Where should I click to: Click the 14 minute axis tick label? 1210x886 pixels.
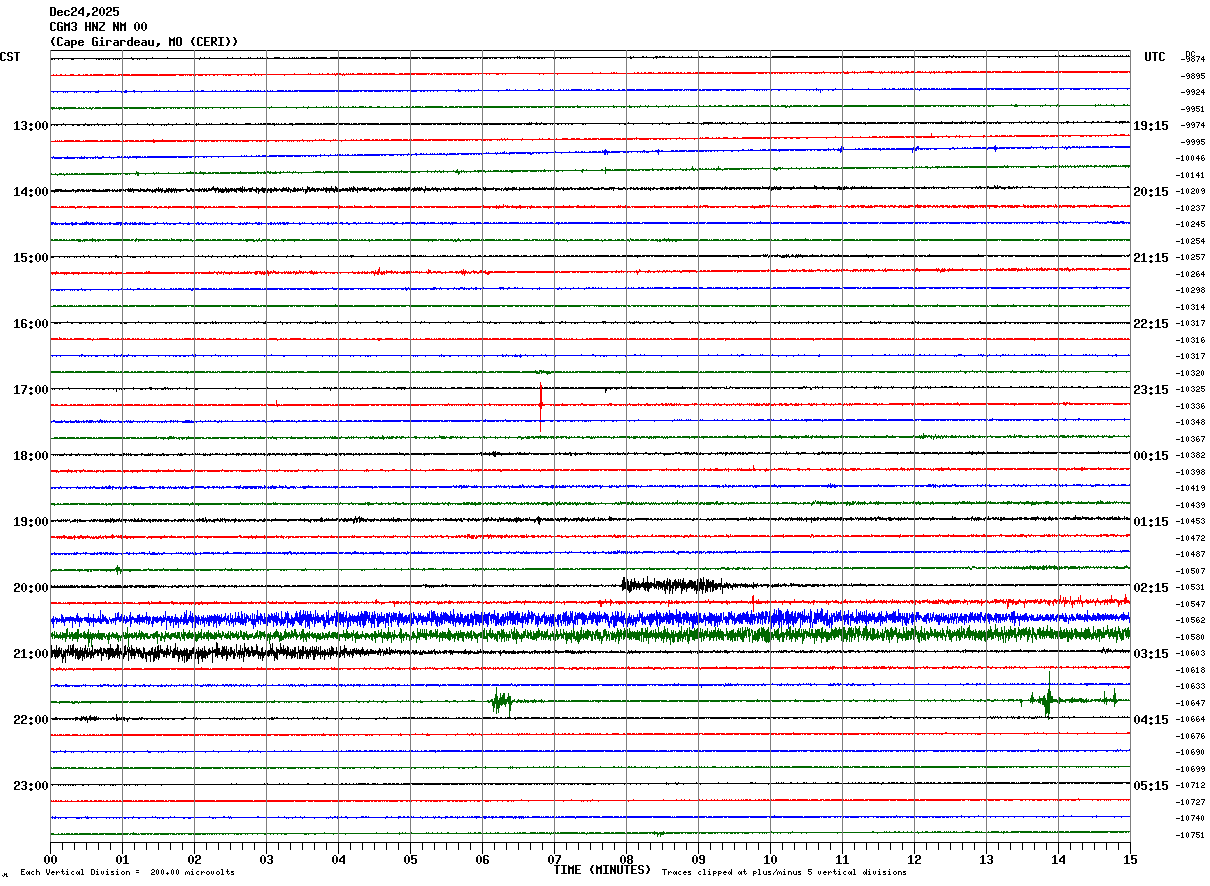point(1058,859)
